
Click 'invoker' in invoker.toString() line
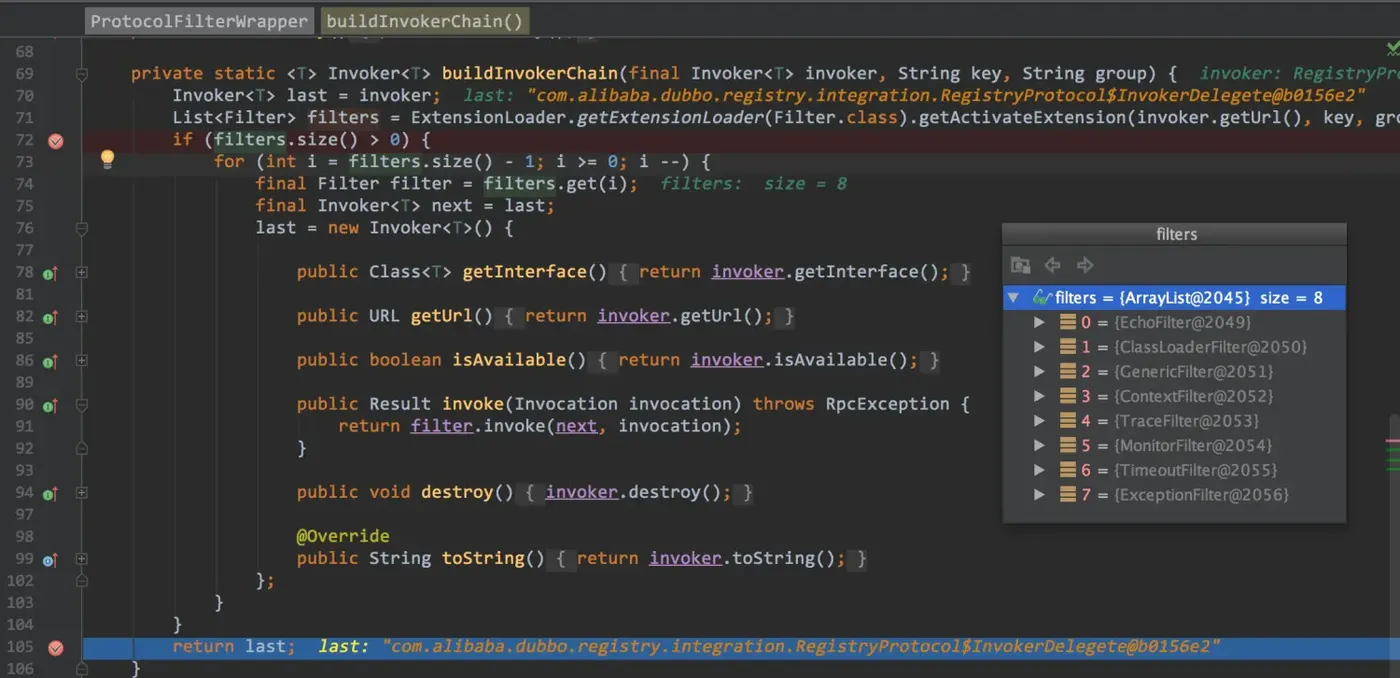685,558
